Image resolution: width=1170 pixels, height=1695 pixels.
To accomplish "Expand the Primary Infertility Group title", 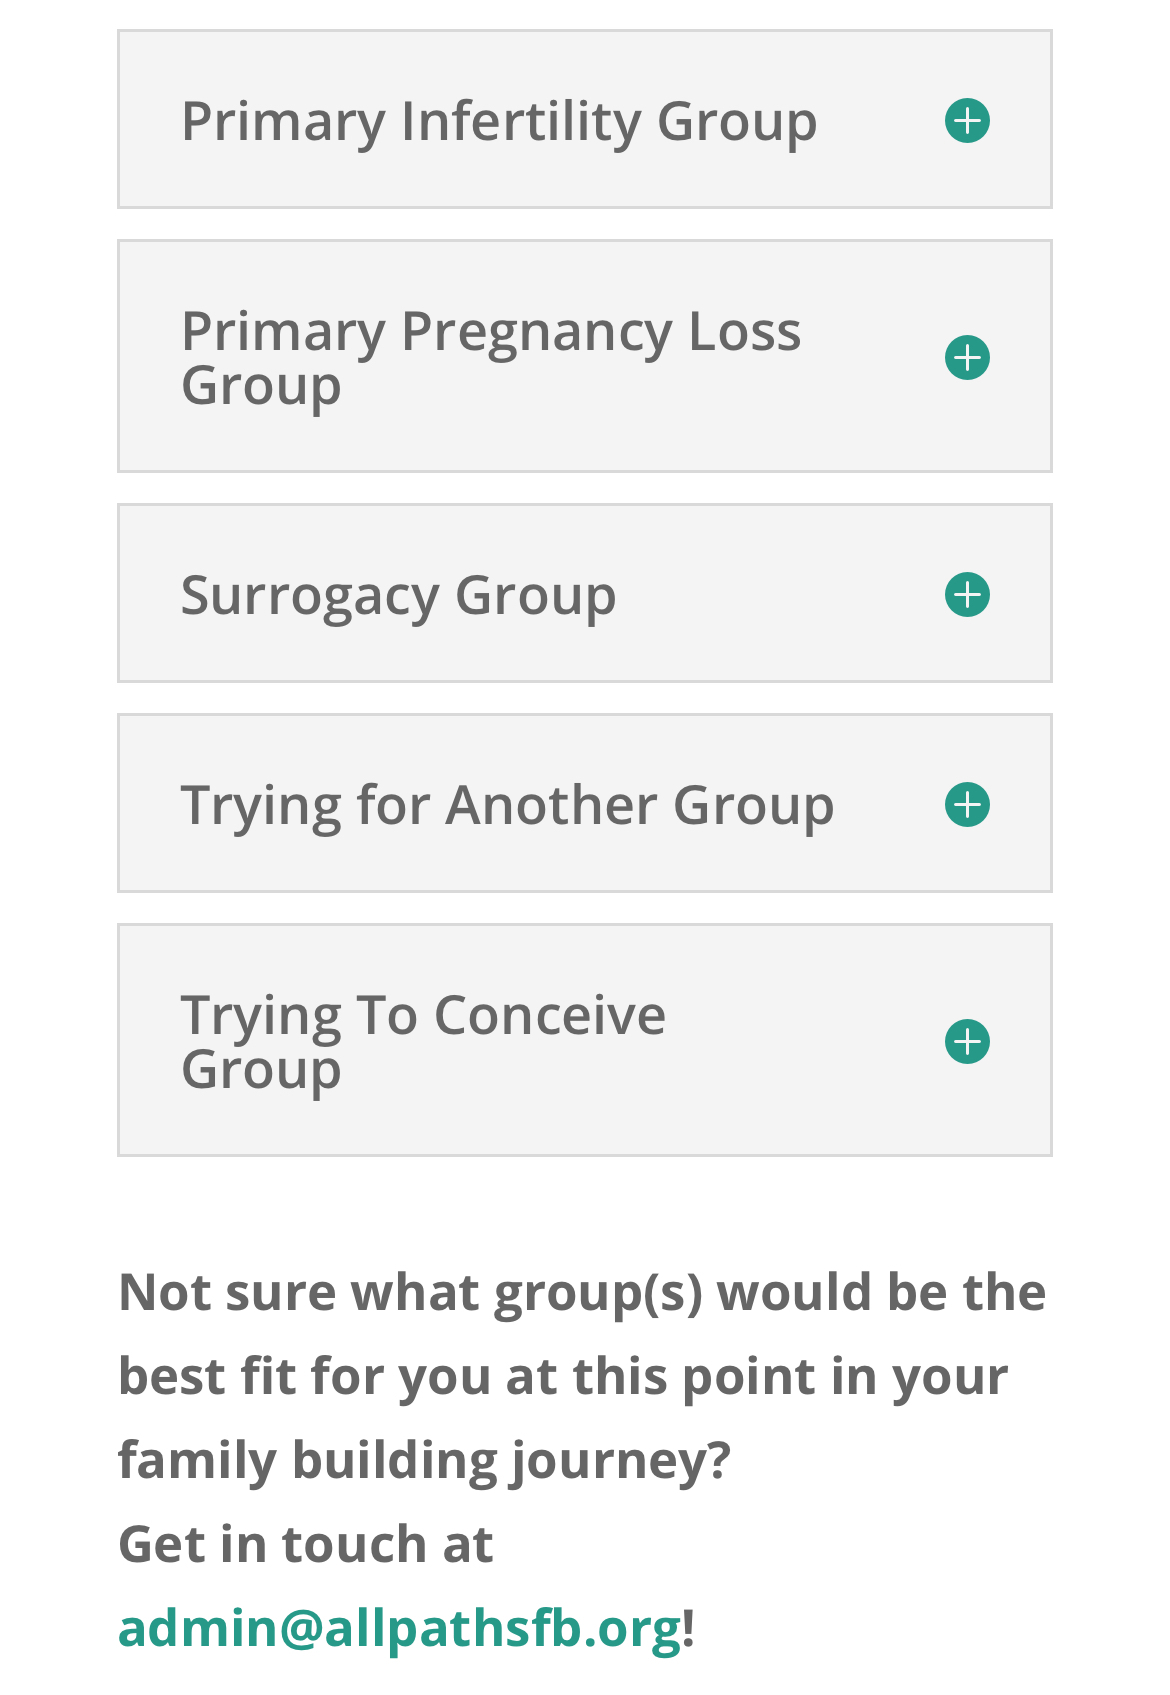I will tap(498, 121).
